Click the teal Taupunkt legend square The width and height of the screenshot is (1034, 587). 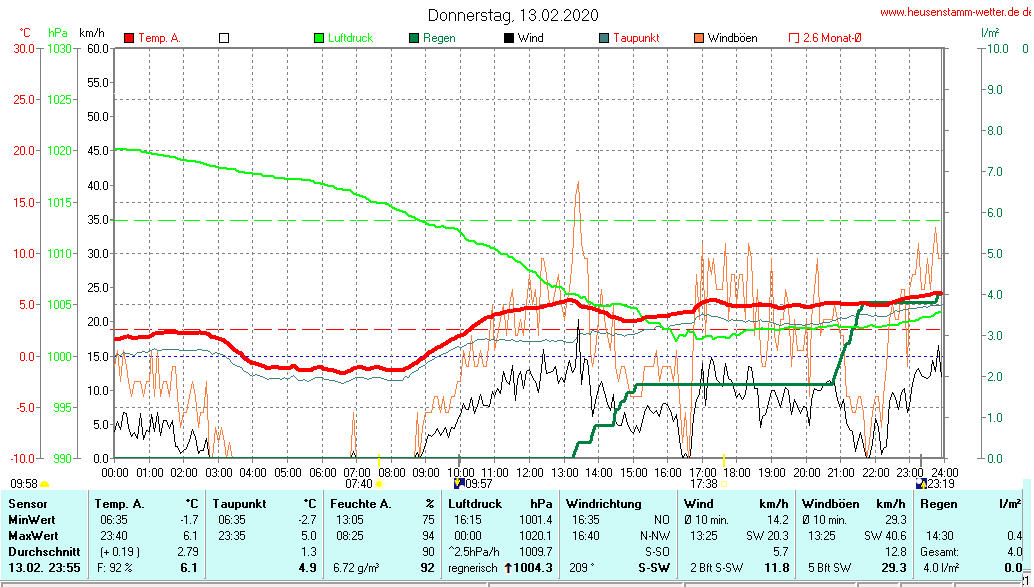tap(603, 38)
